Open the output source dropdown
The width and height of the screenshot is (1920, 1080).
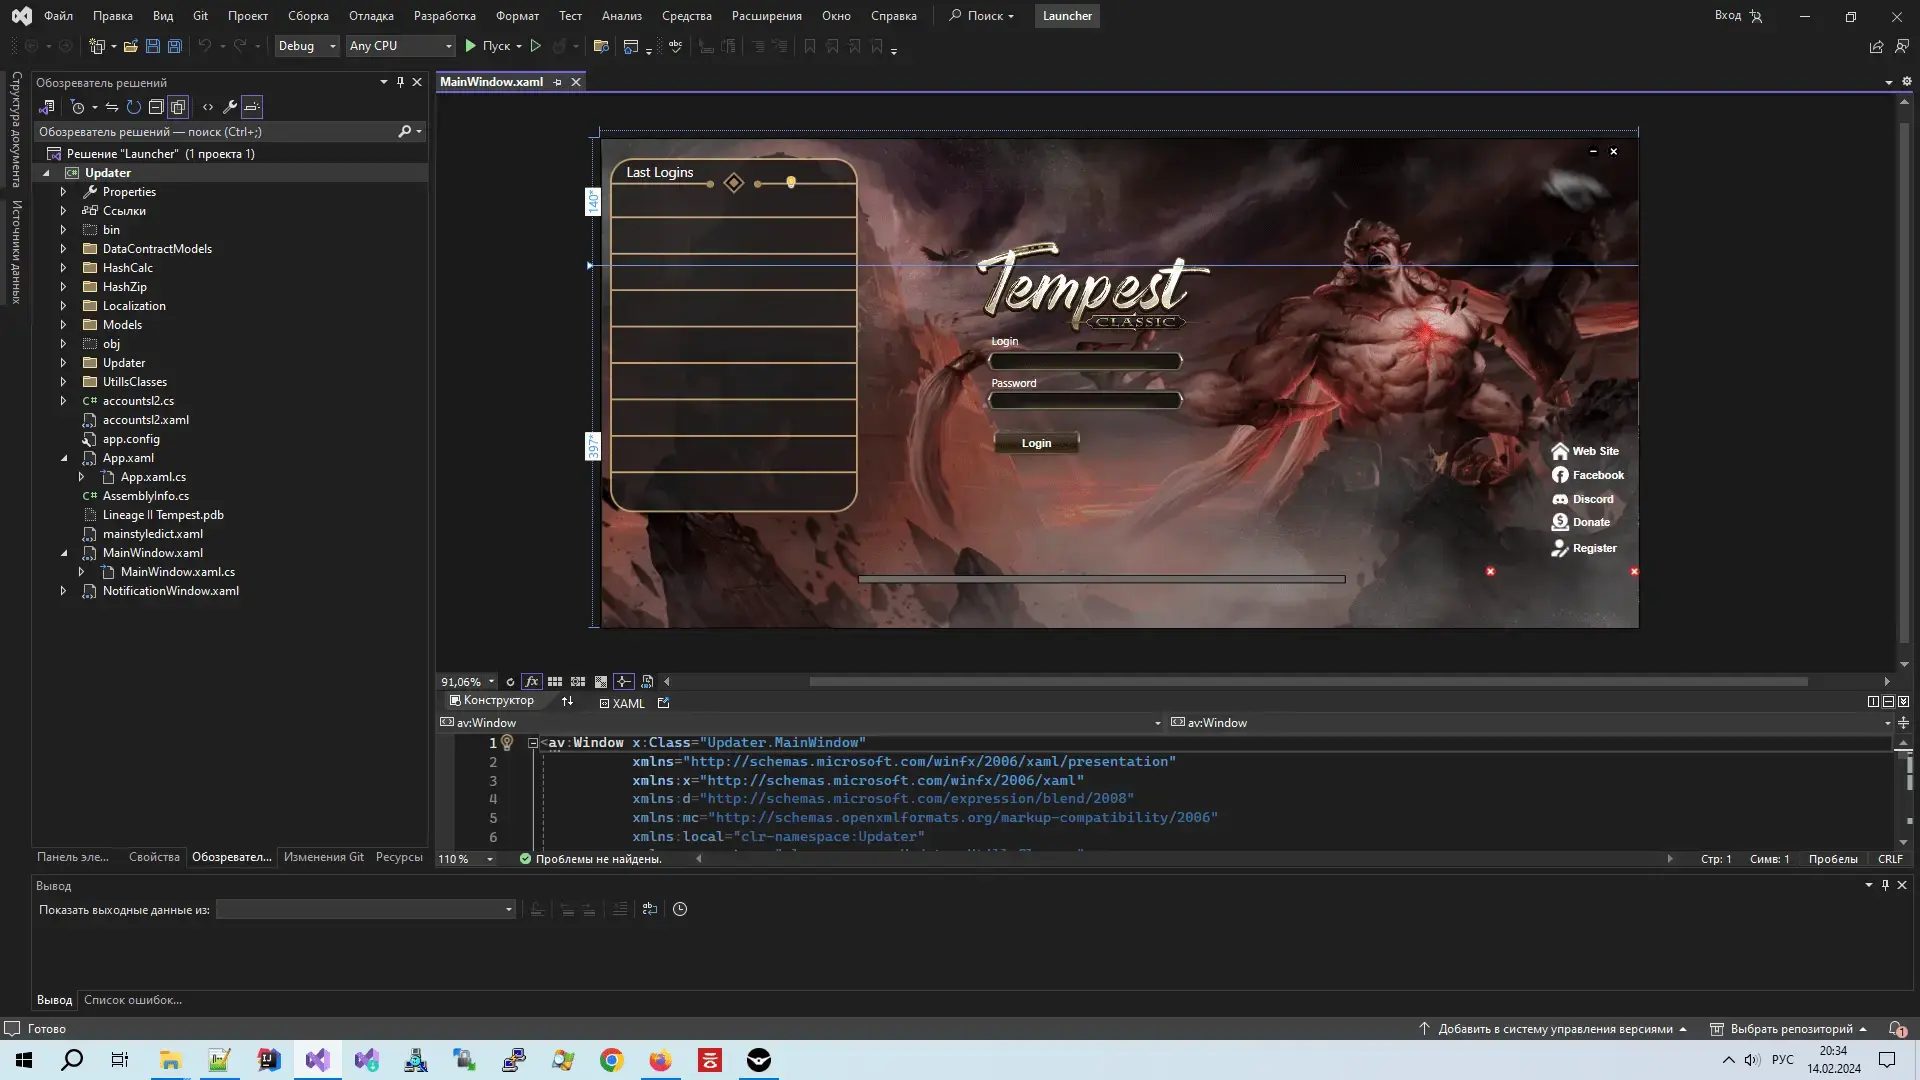click(366, 909)
